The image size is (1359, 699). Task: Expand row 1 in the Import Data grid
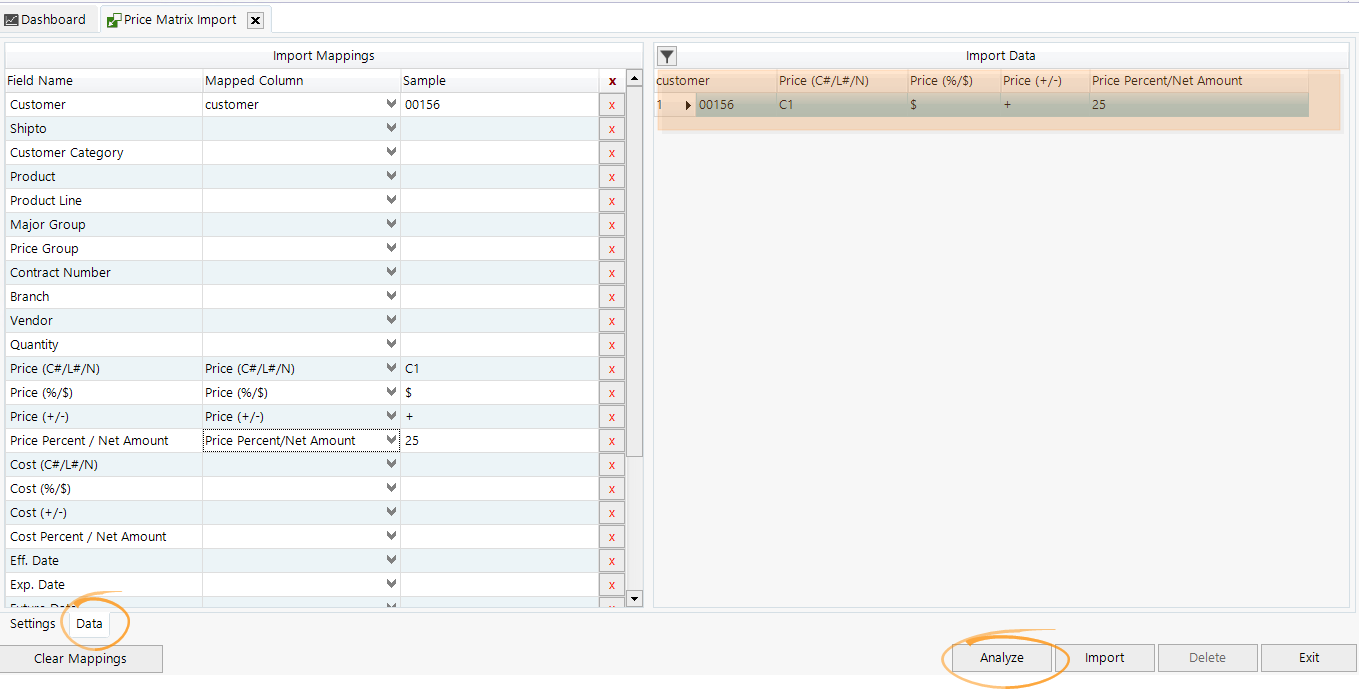point(686,104)
